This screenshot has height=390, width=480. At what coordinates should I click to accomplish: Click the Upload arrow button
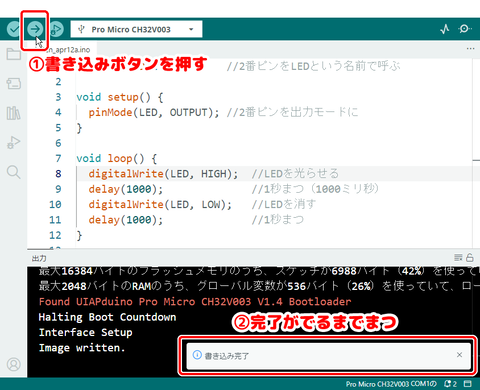[35, 29]
